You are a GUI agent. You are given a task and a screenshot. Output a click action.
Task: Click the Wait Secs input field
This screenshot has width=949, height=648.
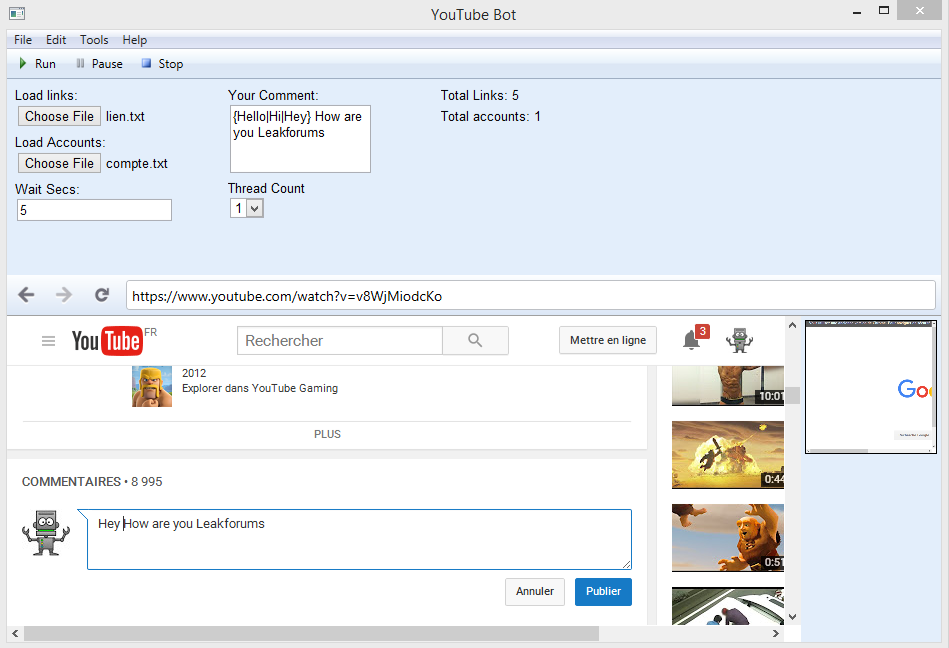click(94, 210)
